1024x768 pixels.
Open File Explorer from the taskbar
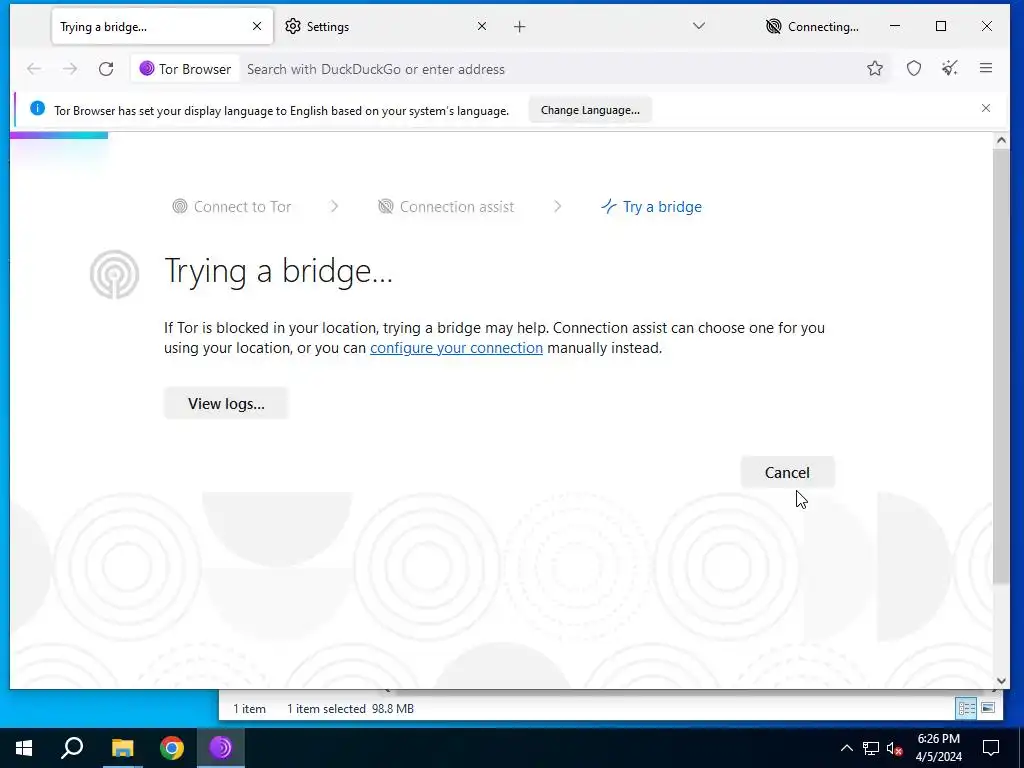point(122,748)
